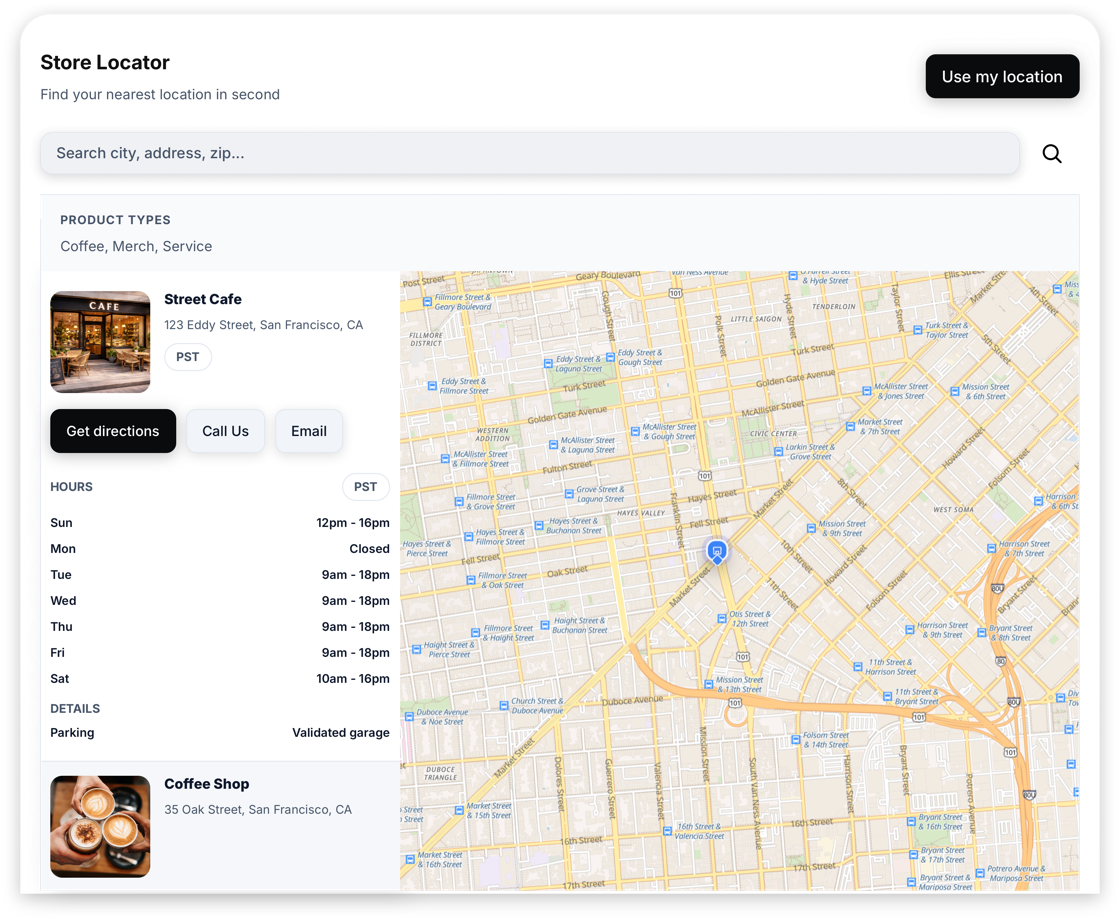The height and width of the screenshot is (920, 1120).
Task: Click the Email button for Street Cafe
Action: point(308,431)
